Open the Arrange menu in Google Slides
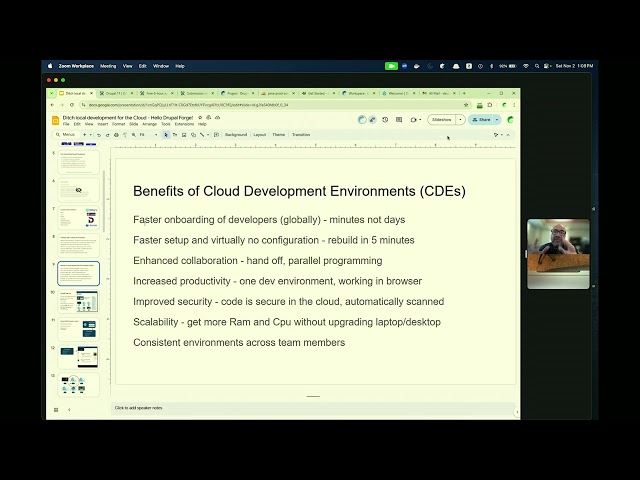The width and height of the screenshot is (640, 480). coord(149,124)
